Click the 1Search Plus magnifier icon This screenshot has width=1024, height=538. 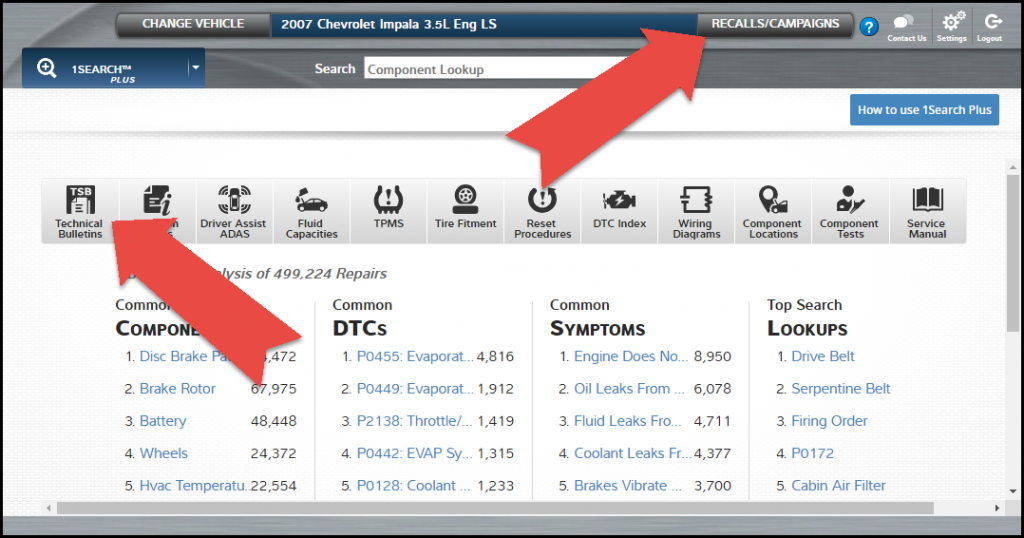(46, 68)
